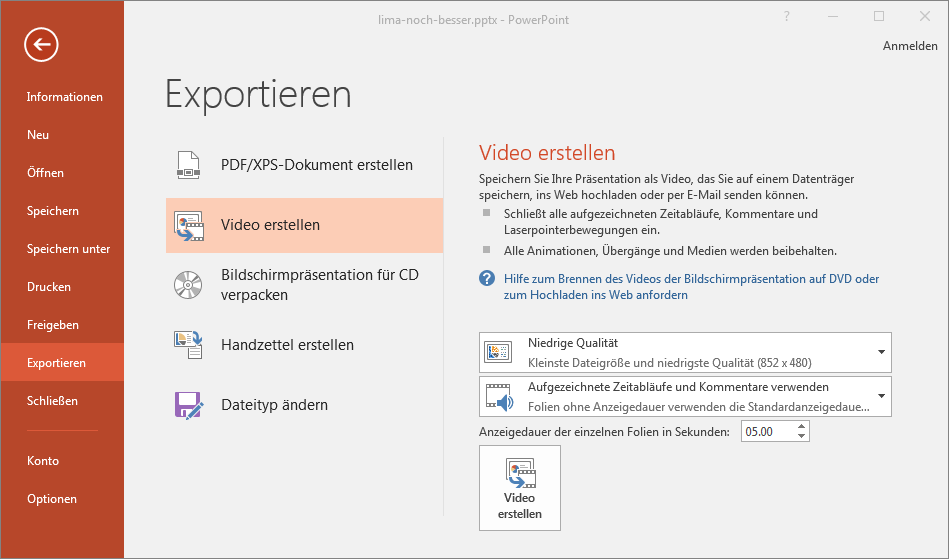Click Anmelden to sign in
Image resolution: width=949 pixels, height=559 pixels.
click(910, 46)
